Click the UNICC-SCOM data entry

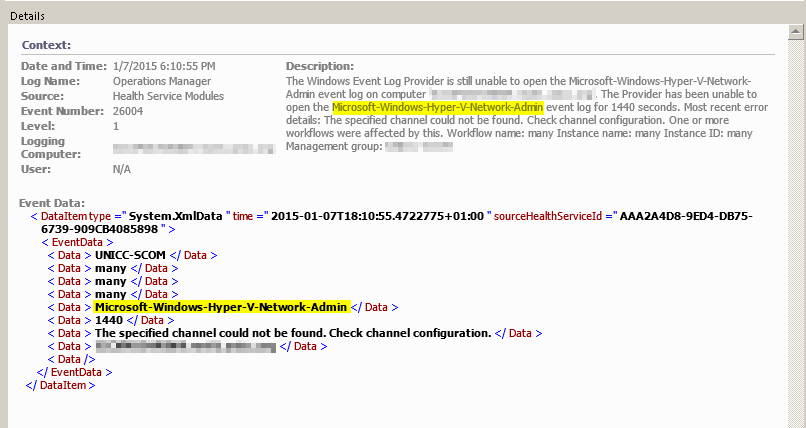tap(130, 256)
